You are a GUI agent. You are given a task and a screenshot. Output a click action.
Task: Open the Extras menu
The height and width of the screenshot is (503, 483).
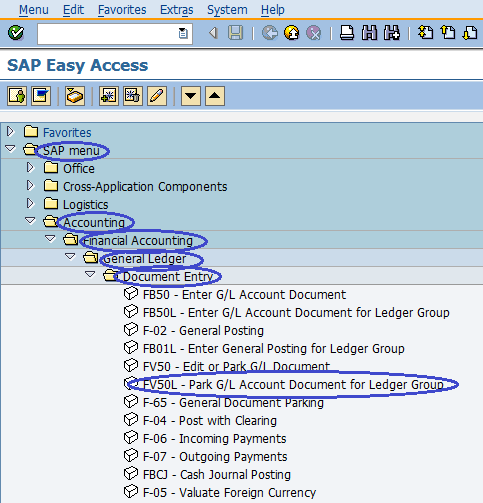177,10
